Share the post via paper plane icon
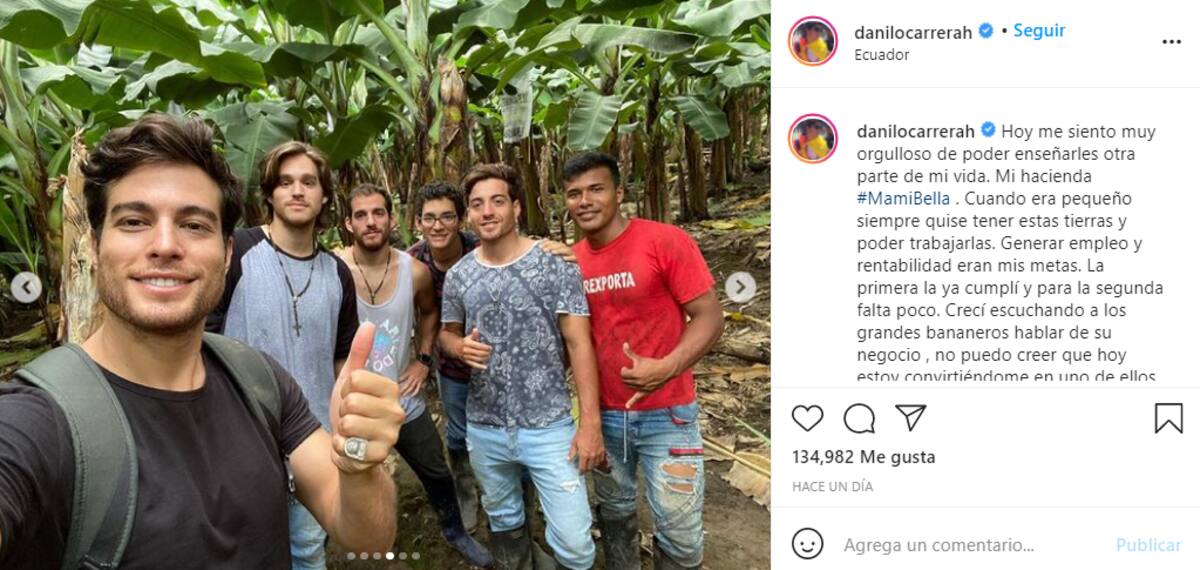Viewport: 1200px width, 570px height. click(x=910, y=418)
